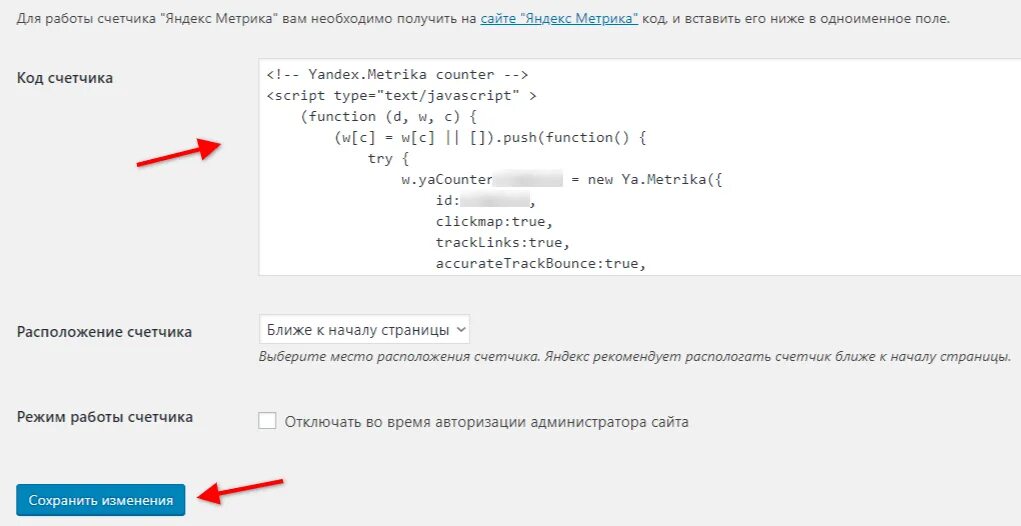Click the "new Ya.Metrika({" text in code

click(655, 180)
